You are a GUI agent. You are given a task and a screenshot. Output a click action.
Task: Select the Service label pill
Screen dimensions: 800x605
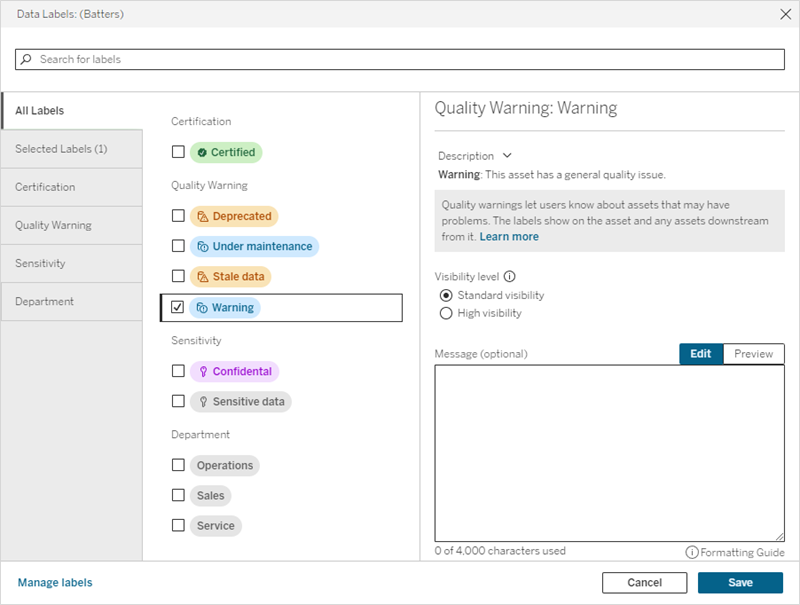216,525
